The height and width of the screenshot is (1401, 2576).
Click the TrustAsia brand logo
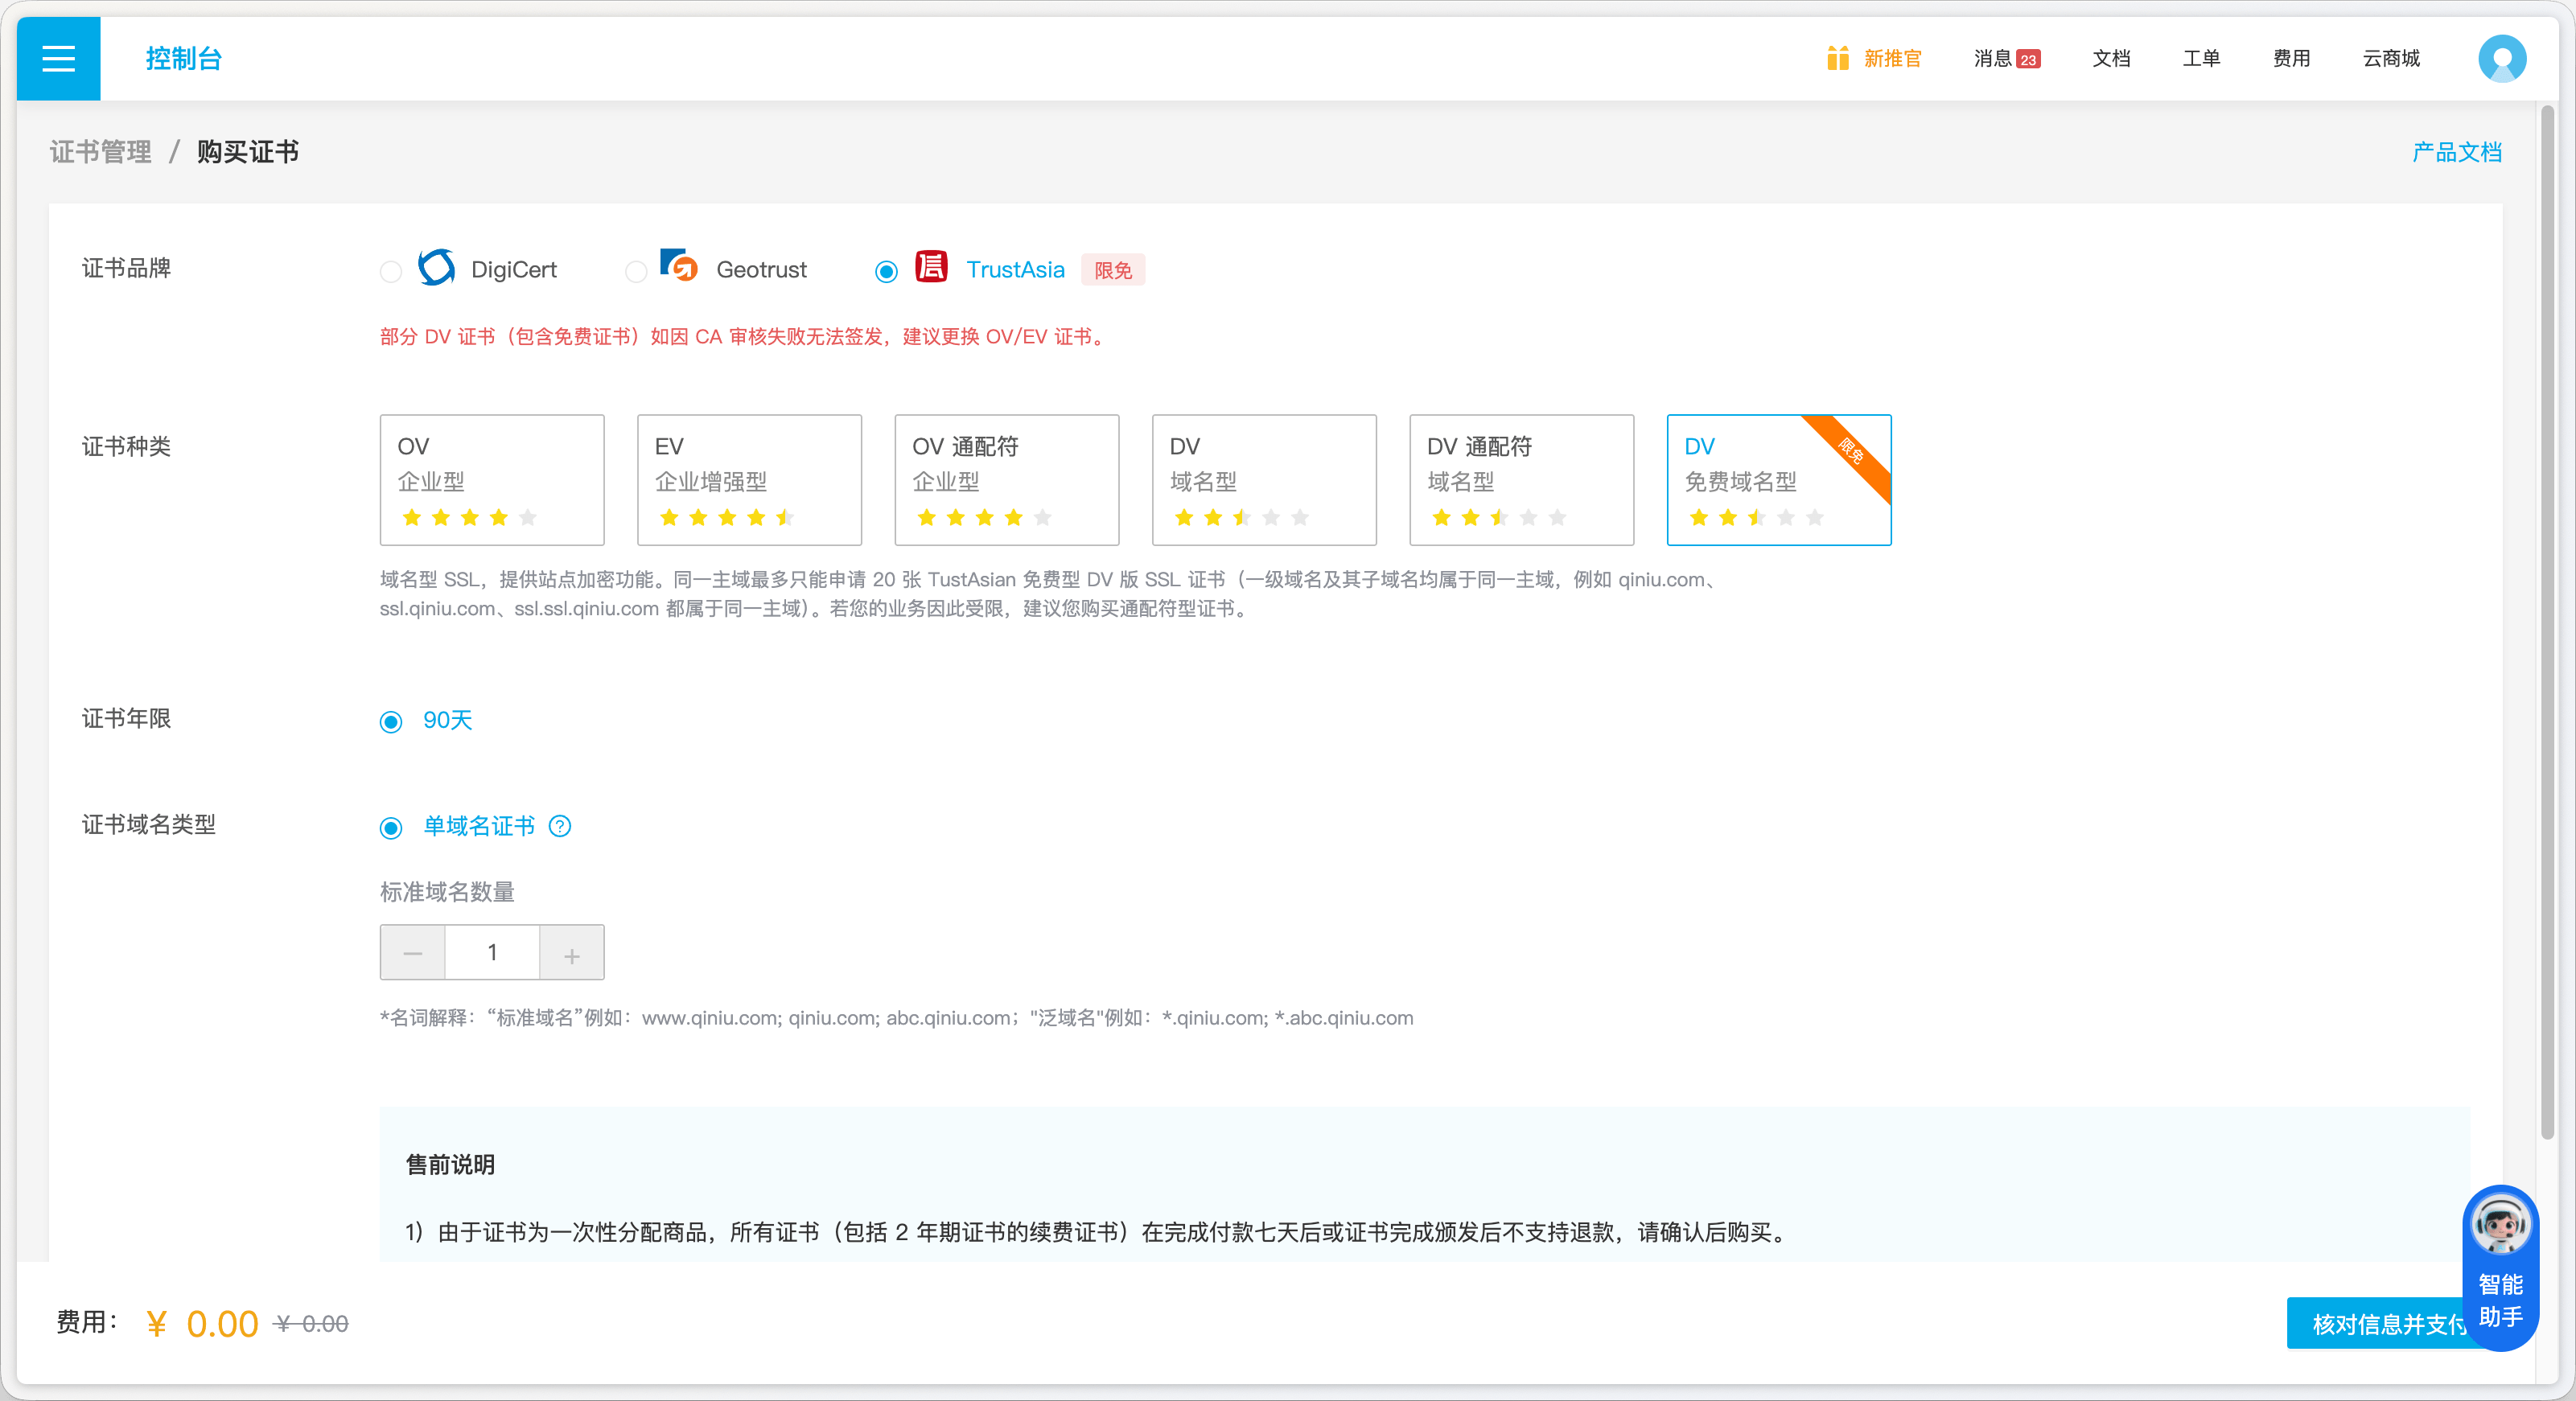(931, 267)
